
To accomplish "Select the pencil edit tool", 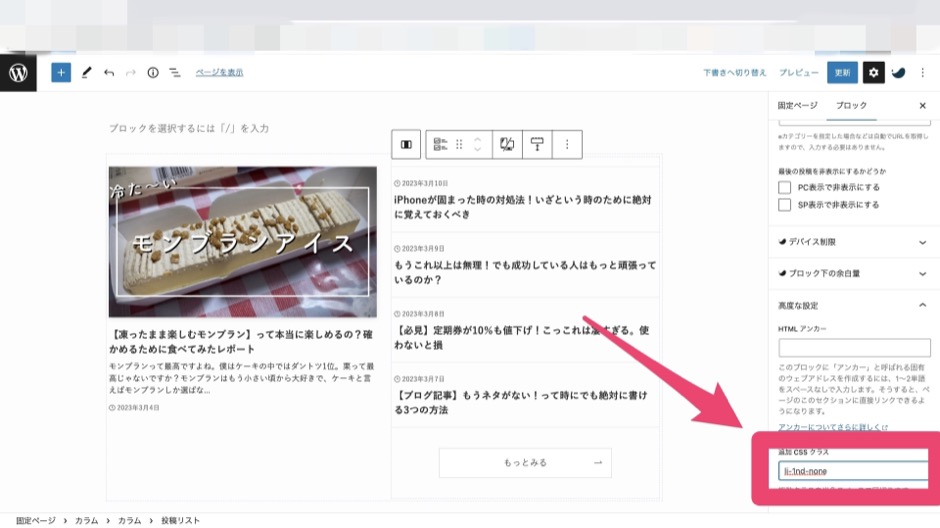I will pos(86,73).
